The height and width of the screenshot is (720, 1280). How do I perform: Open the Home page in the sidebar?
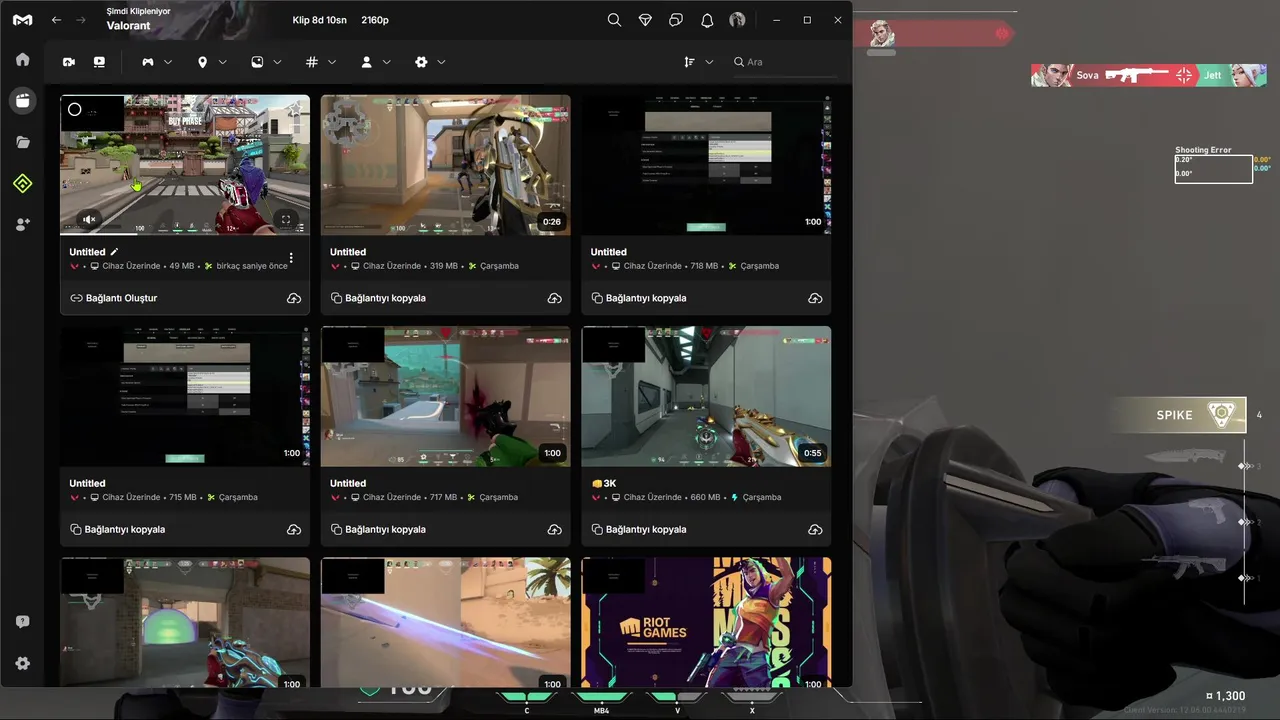(x=22, y=59)
